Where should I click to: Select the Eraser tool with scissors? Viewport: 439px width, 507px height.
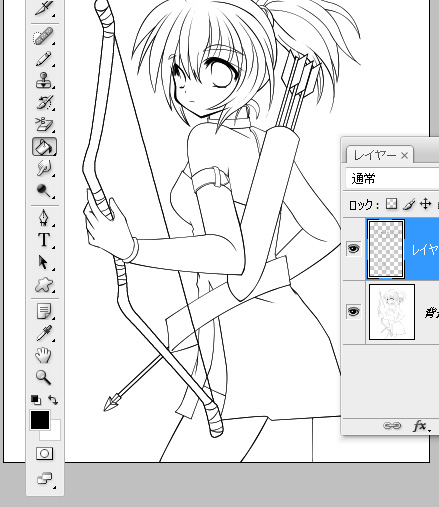[44, 124]
